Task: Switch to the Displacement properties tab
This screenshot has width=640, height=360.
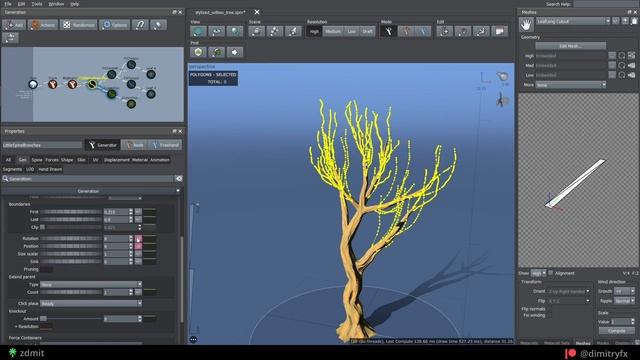Action: point(116,160)
